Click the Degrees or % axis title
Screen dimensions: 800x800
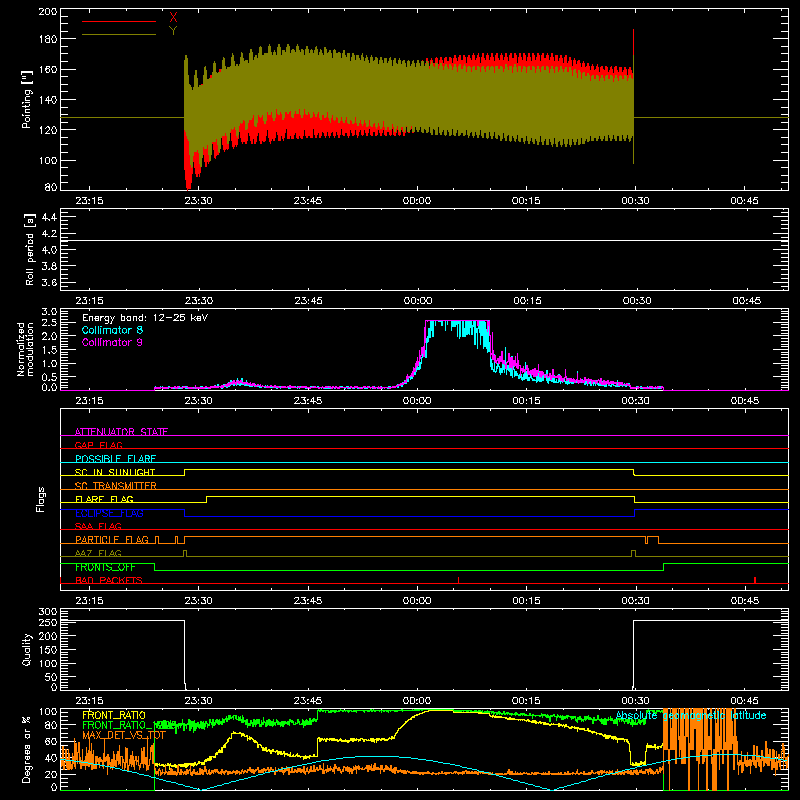tap(26, 750)
